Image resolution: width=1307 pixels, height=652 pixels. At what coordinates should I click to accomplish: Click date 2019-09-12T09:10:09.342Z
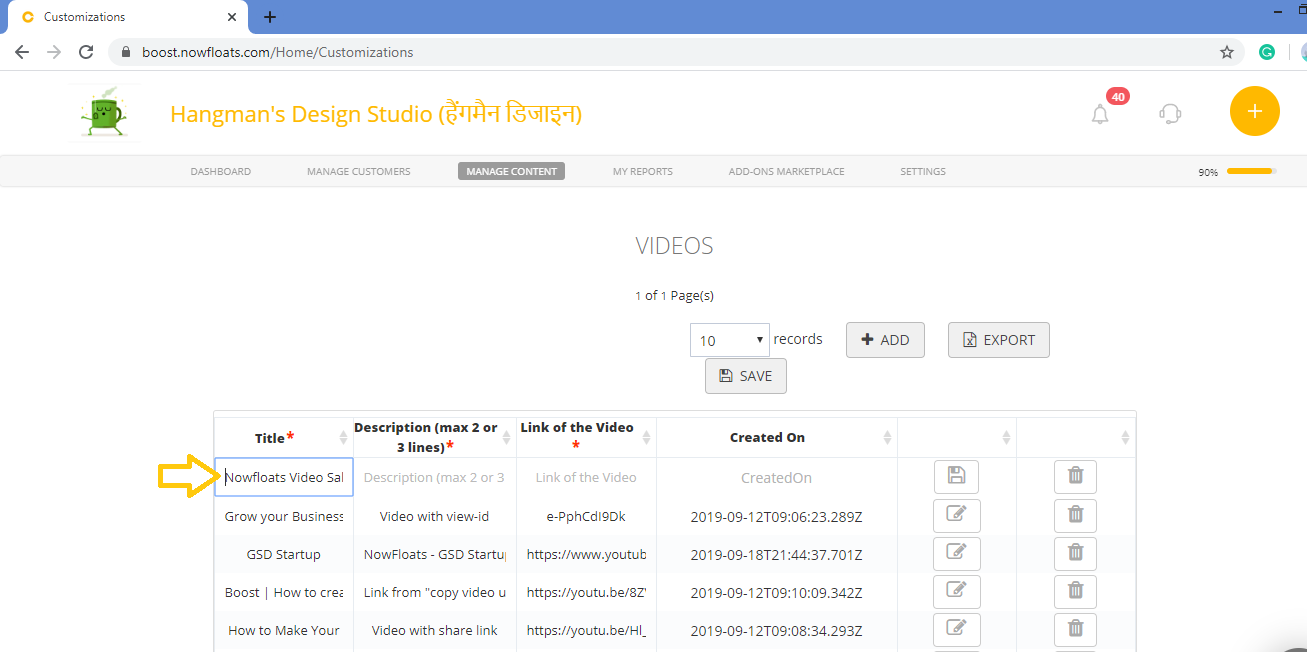(x=776, y=593)
